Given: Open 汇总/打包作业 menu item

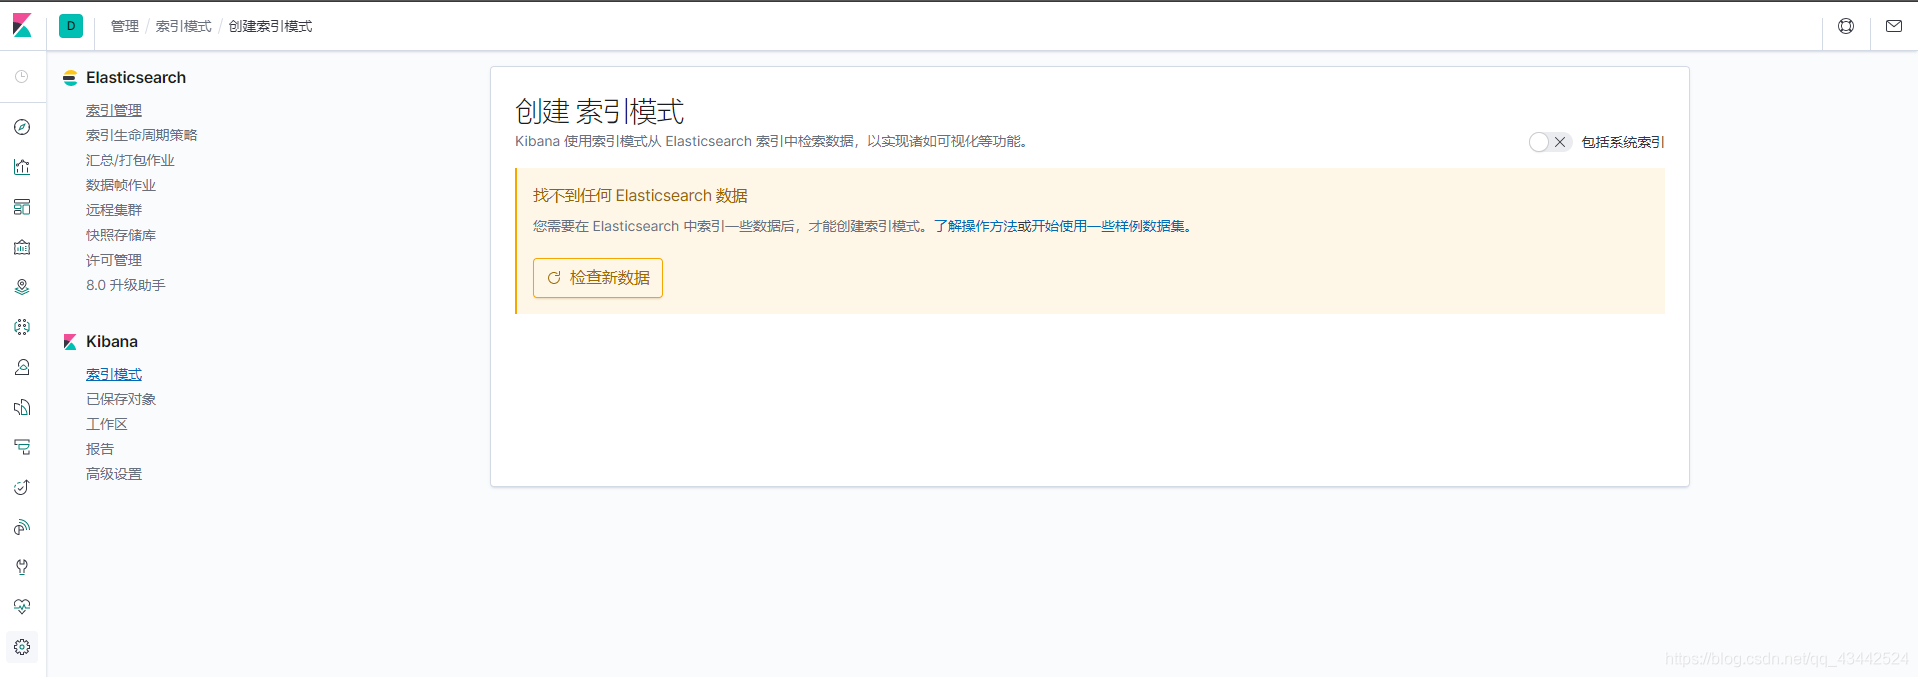Looking at the screenshot, I should point(130,160).
